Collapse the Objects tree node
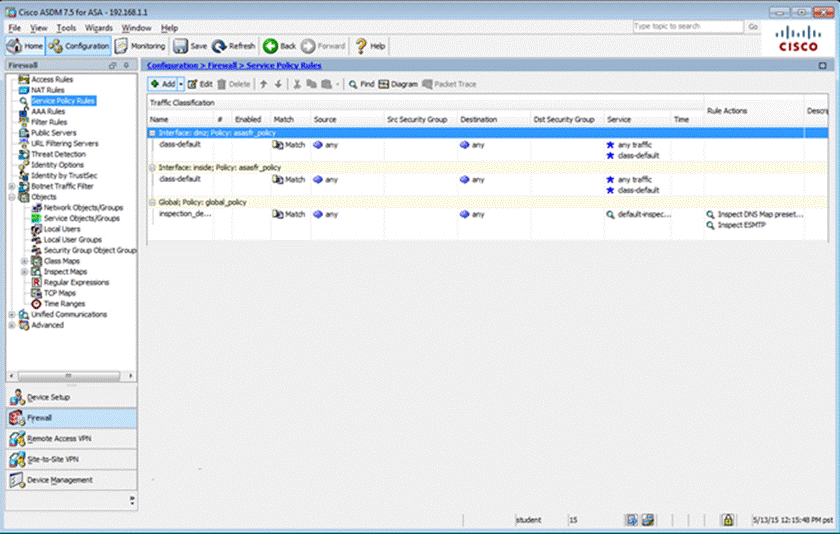This screenshot has width=840, height=534. click(11, 197)
